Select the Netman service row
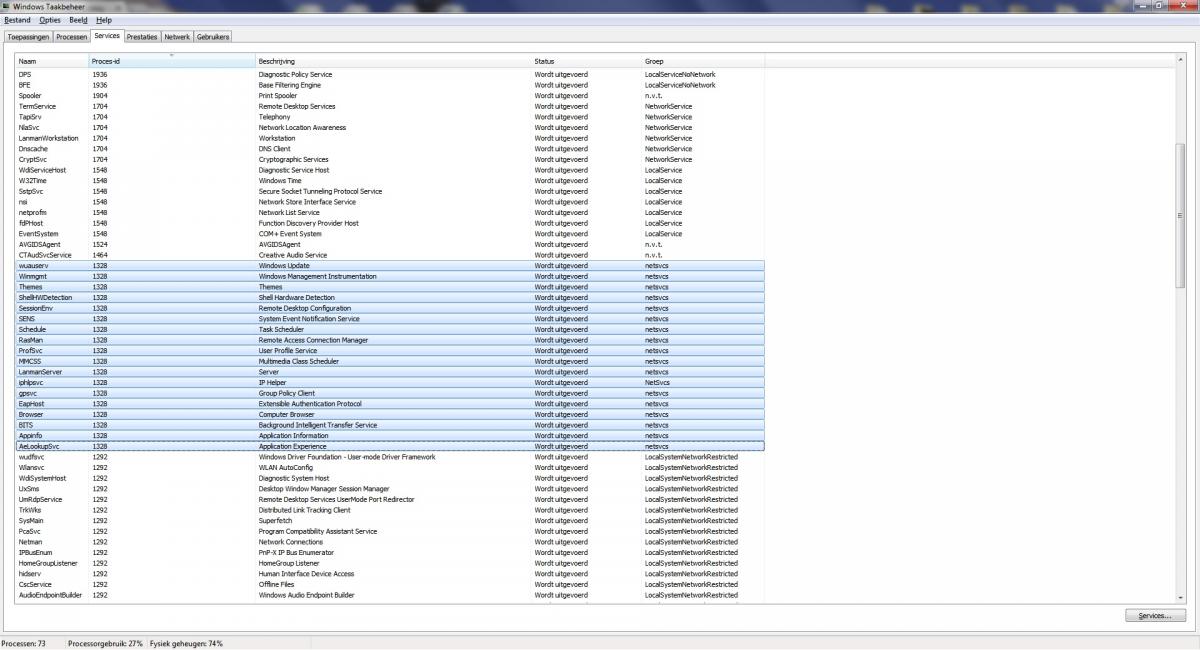 (391, 542)
